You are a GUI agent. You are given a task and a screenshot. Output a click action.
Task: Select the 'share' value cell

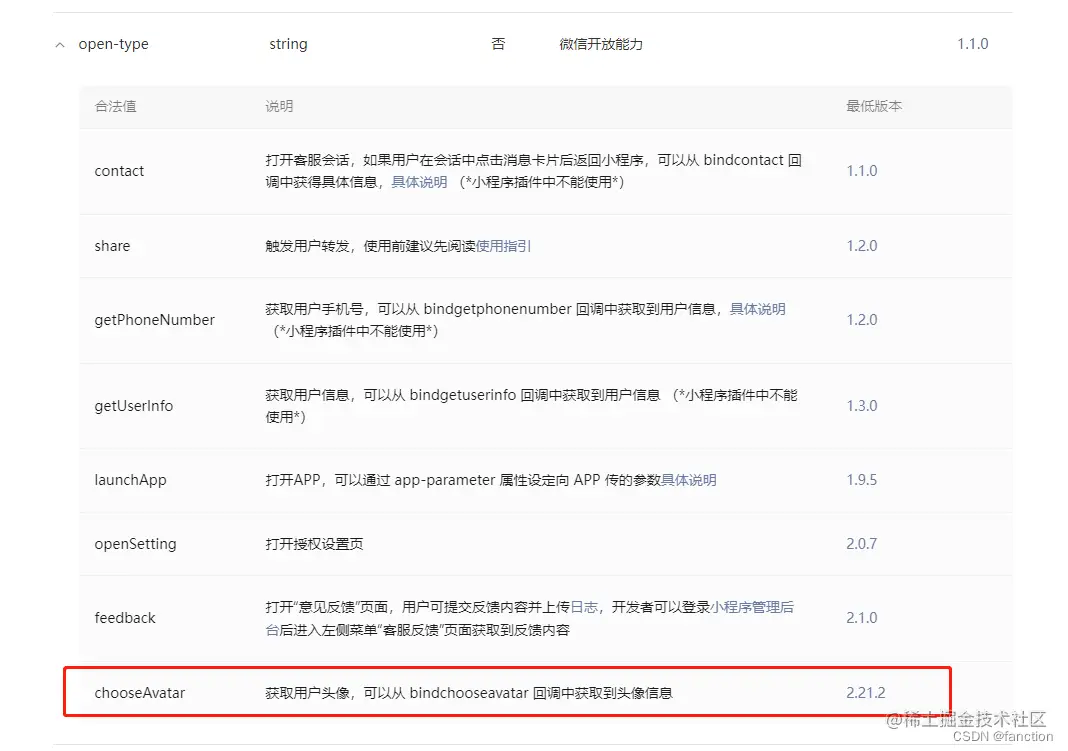(112, 246)
